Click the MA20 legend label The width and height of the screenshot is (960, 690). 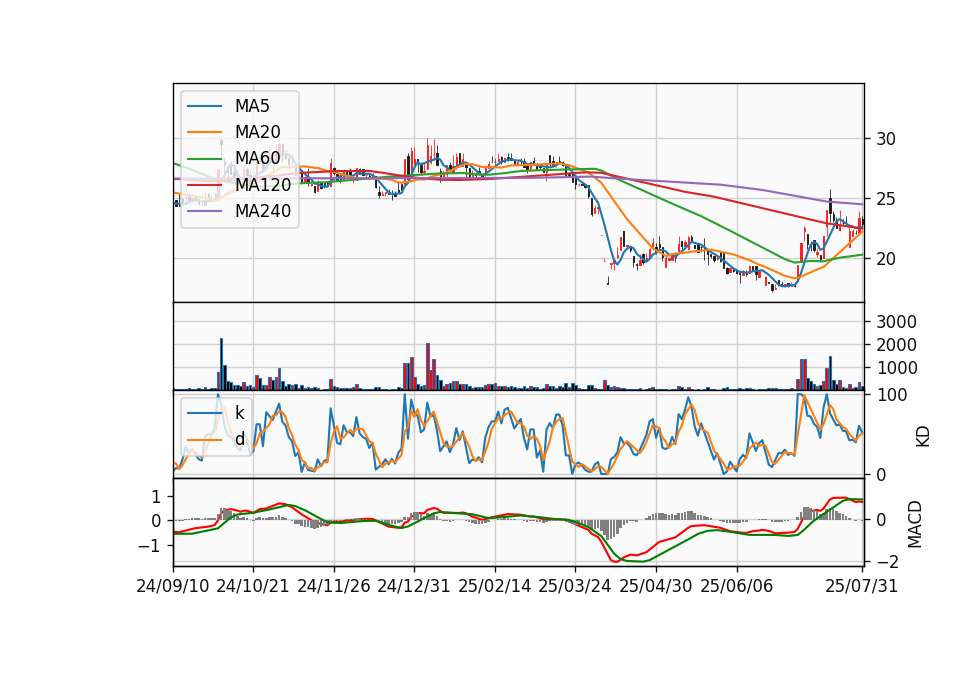(257, 132)
